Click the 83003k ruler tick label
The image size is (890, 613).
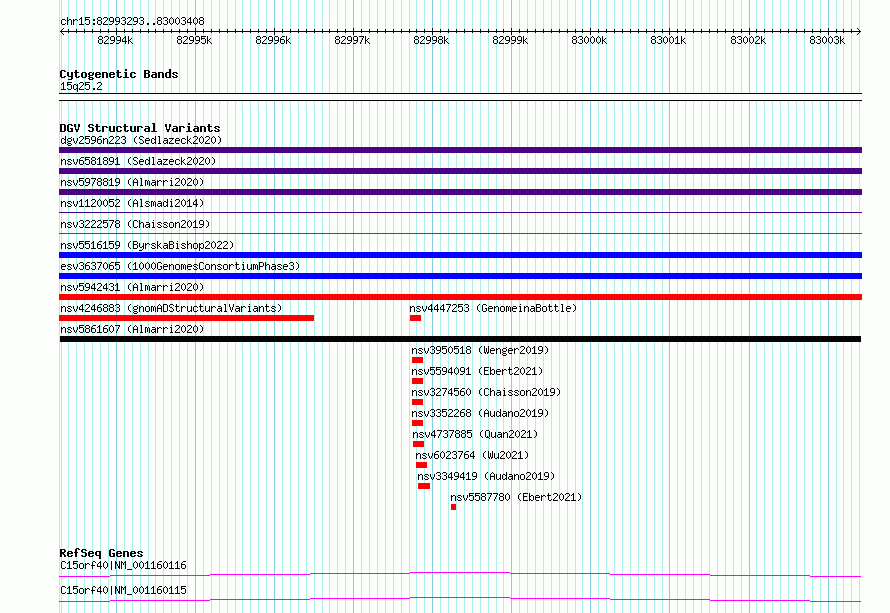coord(827,40)
